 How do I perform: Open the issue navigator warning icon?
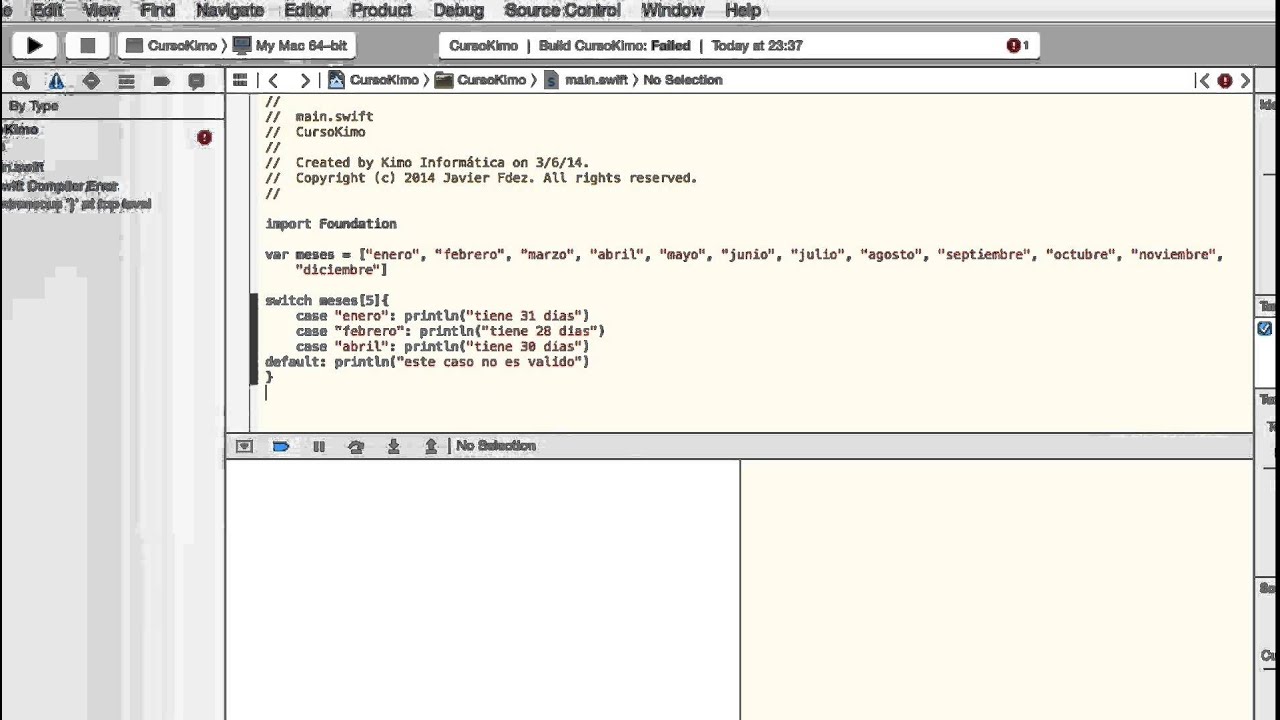click(x=56, y=81)
